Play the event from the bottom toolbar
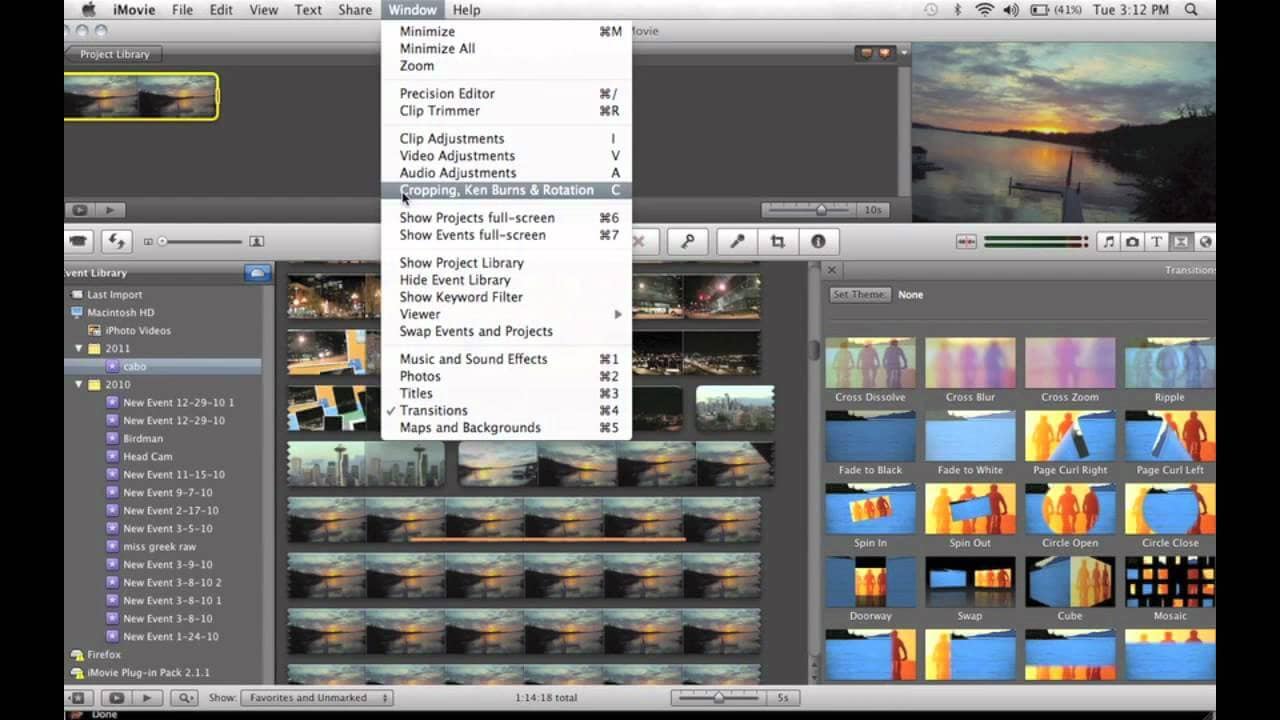1280x720 pixels. (x=147, y=698)
